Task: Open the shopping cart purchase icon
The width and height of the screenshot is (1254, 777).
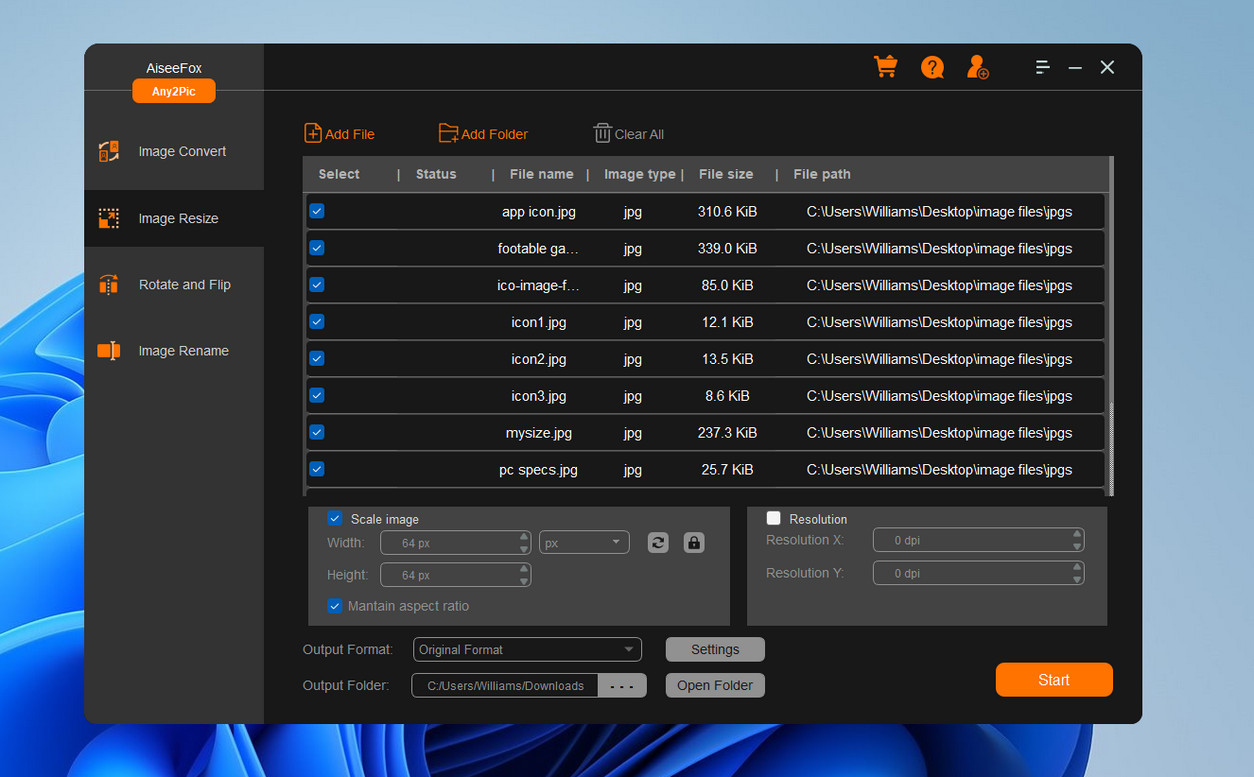Action: [885, 67]
